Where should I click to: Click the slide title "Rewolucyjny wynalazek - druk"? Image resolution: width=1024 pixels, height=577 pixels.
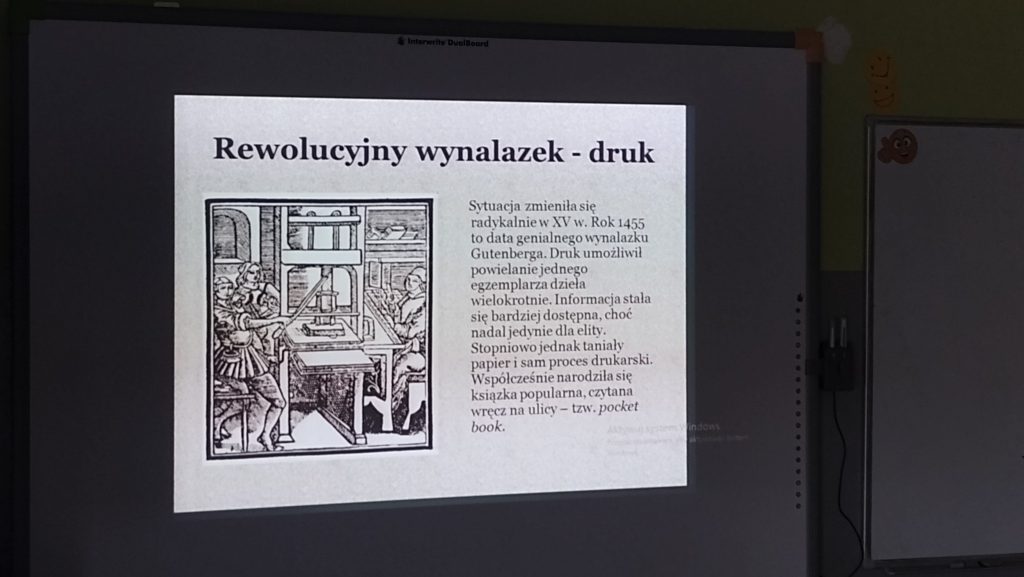(433, 150)
